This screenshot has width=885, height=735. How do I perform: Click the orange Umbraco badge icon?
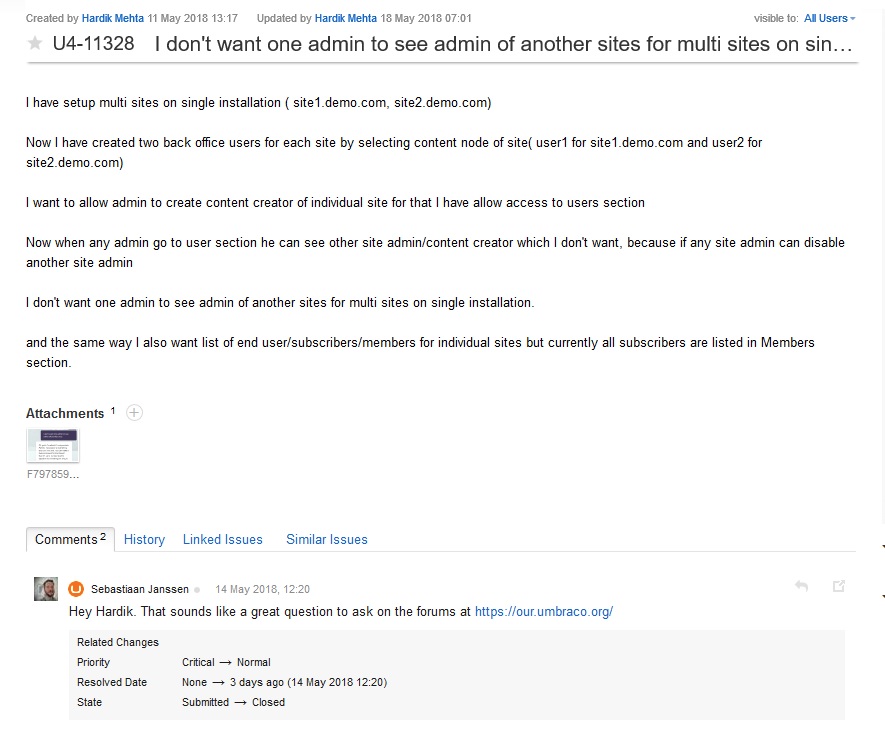[76, 589]
